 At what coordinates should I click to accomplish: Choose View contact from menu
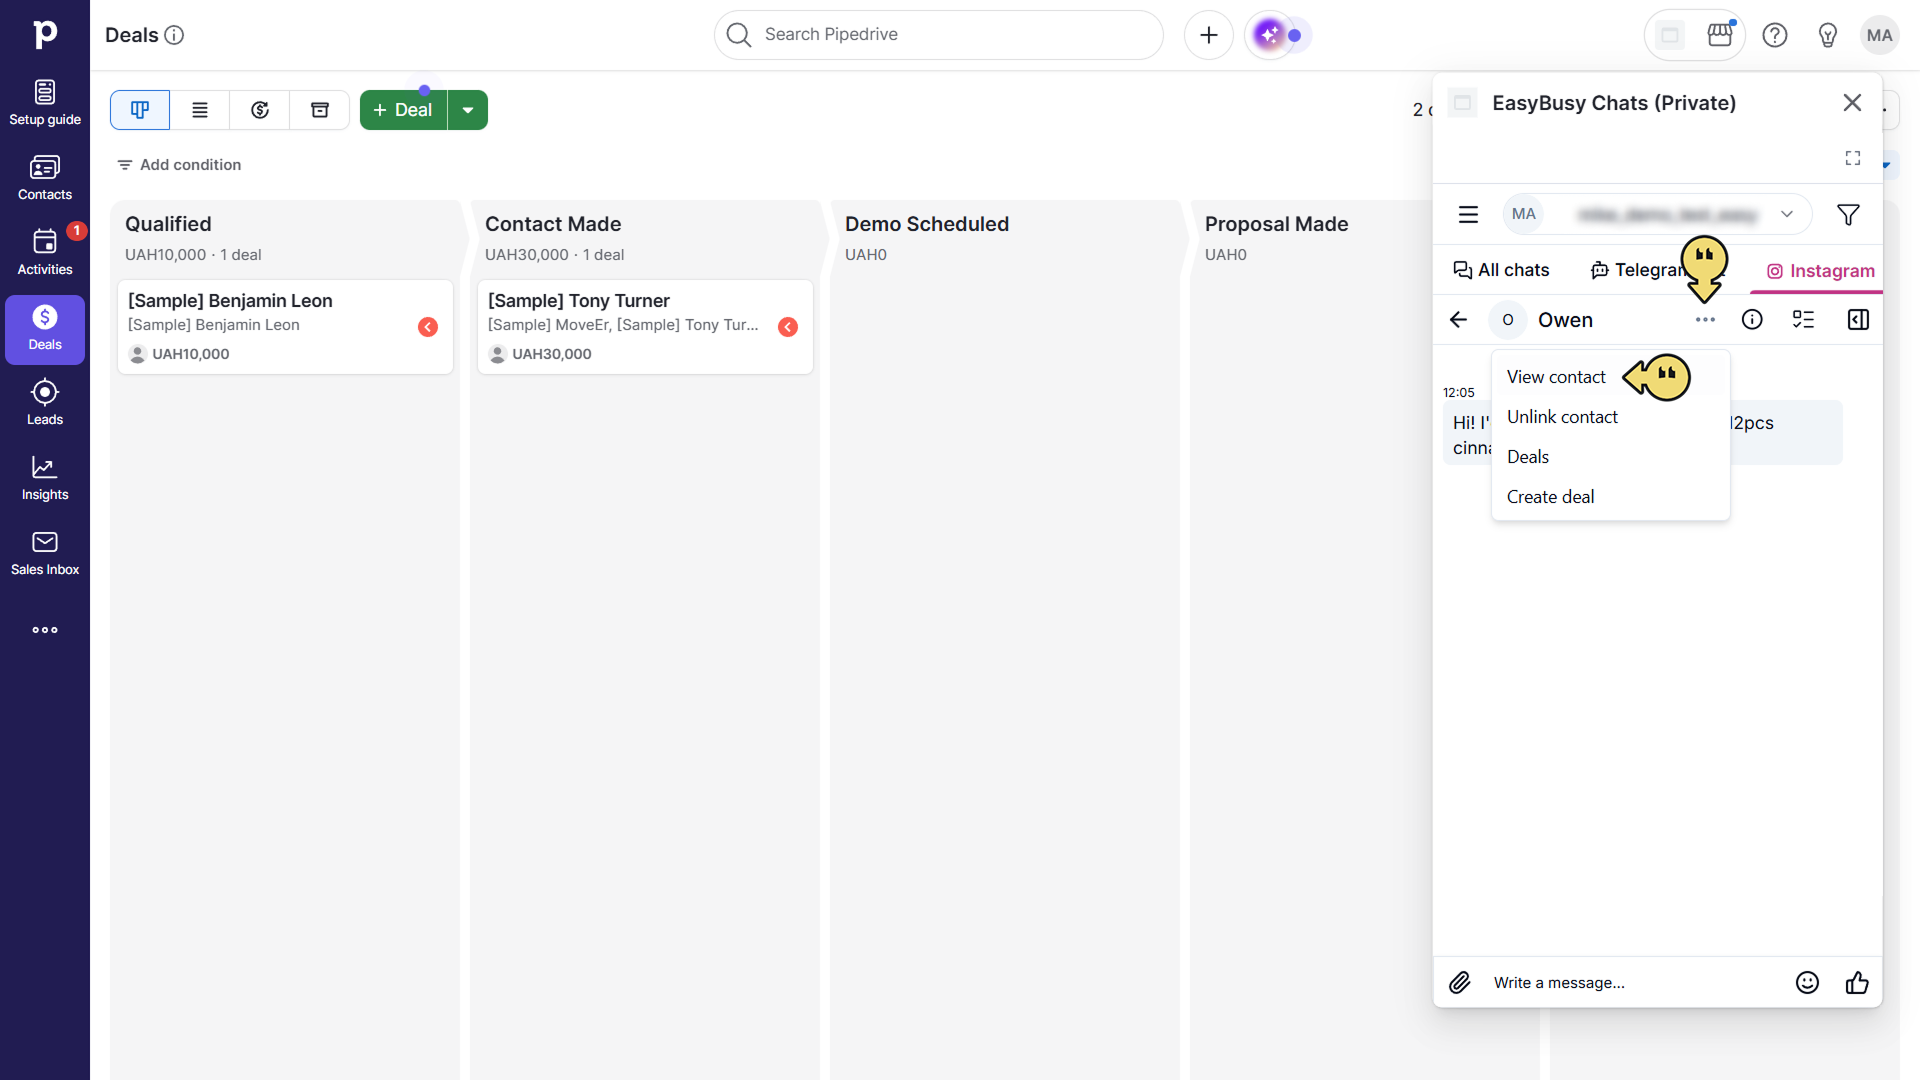pyautogui.click(x=1556, y=377)
